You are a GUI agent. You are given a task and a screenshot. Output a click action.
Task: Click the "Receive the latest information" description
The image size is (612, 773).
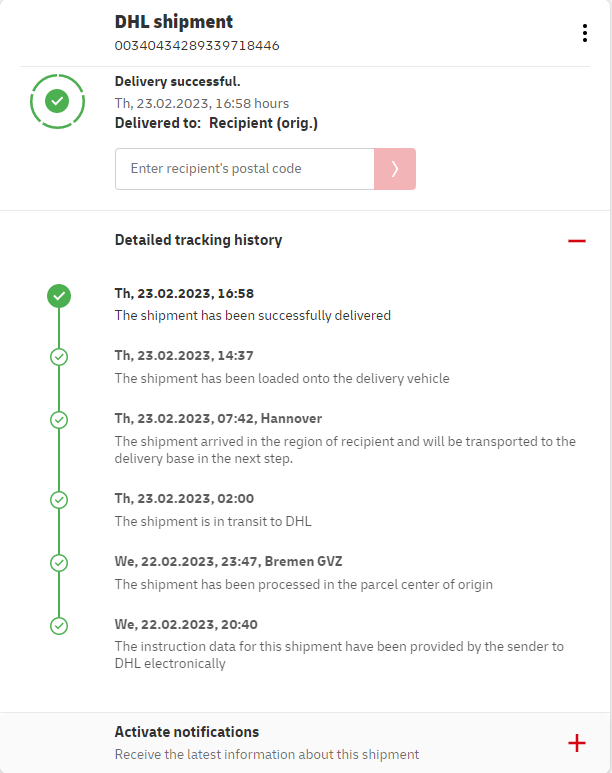(x=267, y=755)
